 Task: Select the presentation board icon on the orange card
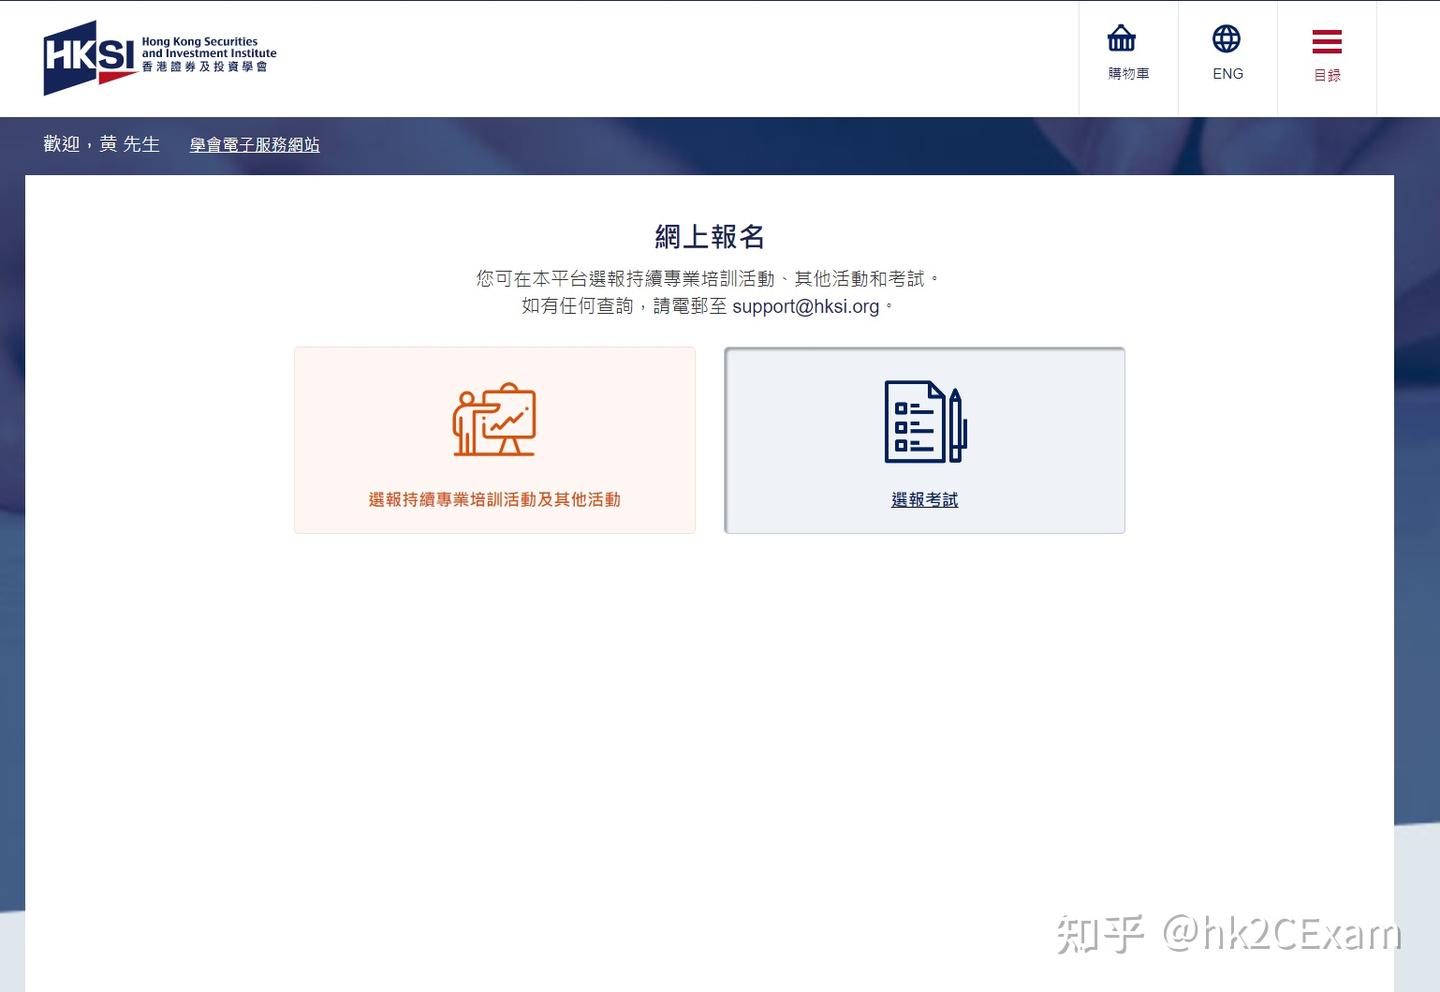[x=494, y=420]
